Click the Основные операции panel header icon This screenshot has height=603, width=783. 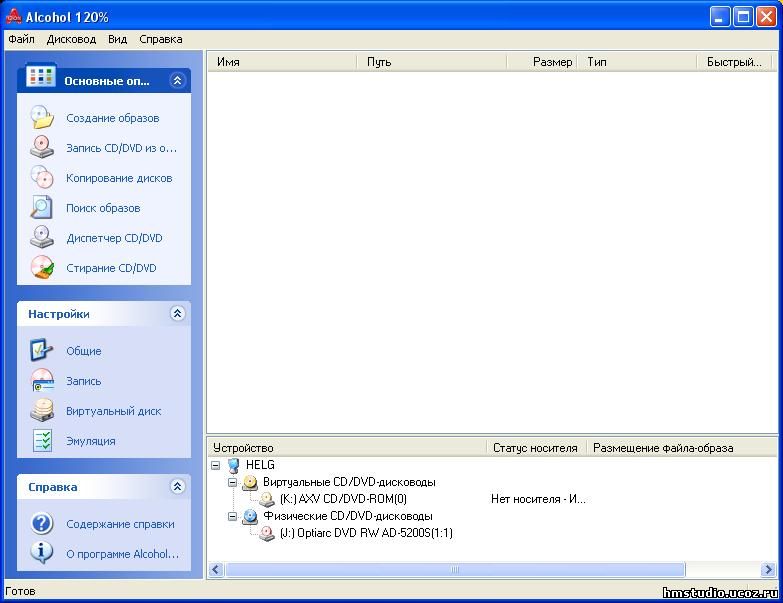(40, 77)
